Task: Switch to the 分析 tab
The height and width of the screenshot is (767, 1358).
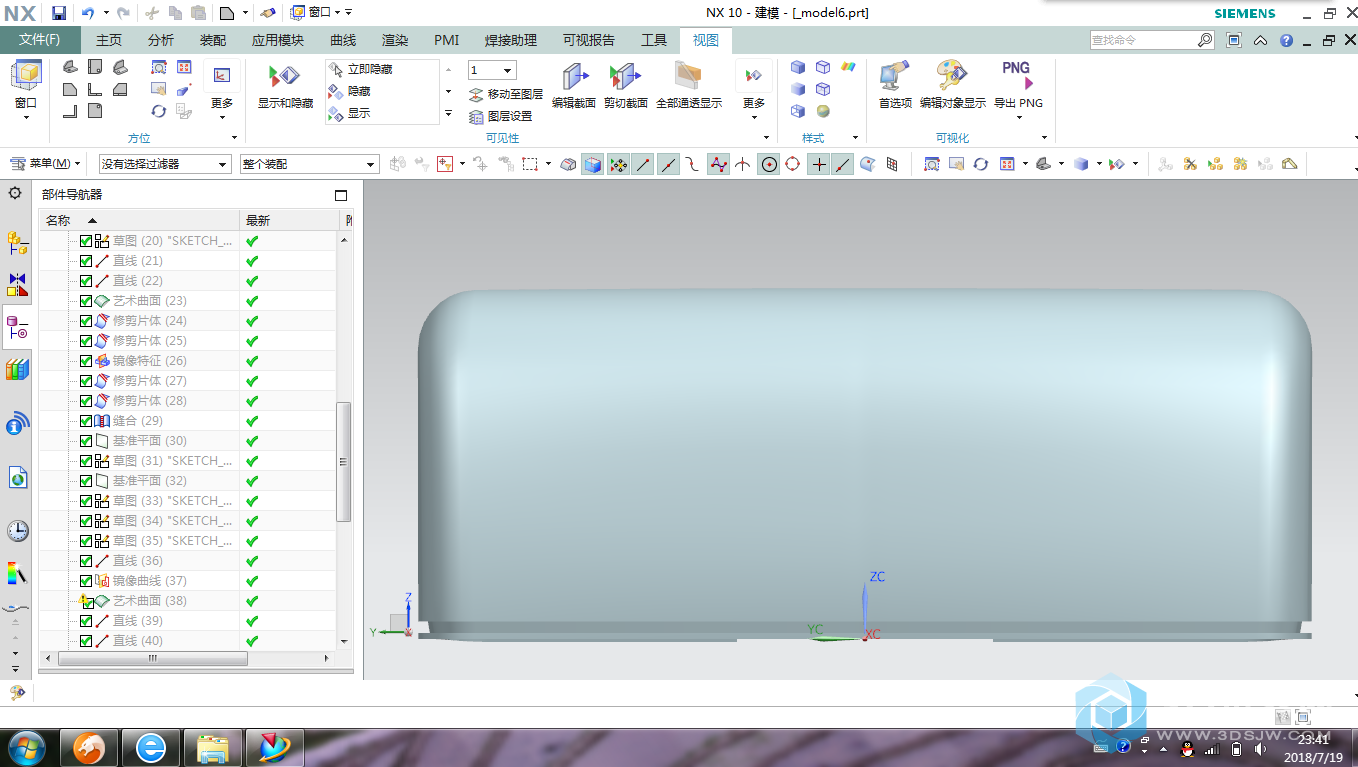Action: click(x=161, y=40)
